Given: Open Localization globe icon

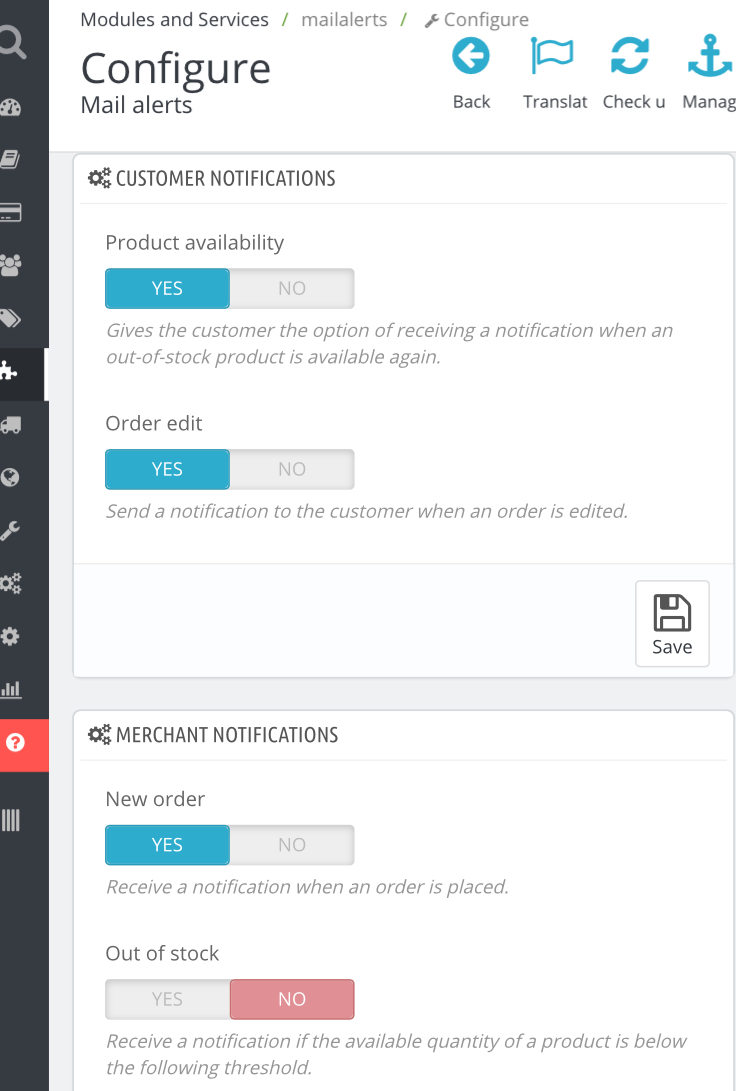Looking at the screenshot, I should pyautogui.click(x=11, y=477).
